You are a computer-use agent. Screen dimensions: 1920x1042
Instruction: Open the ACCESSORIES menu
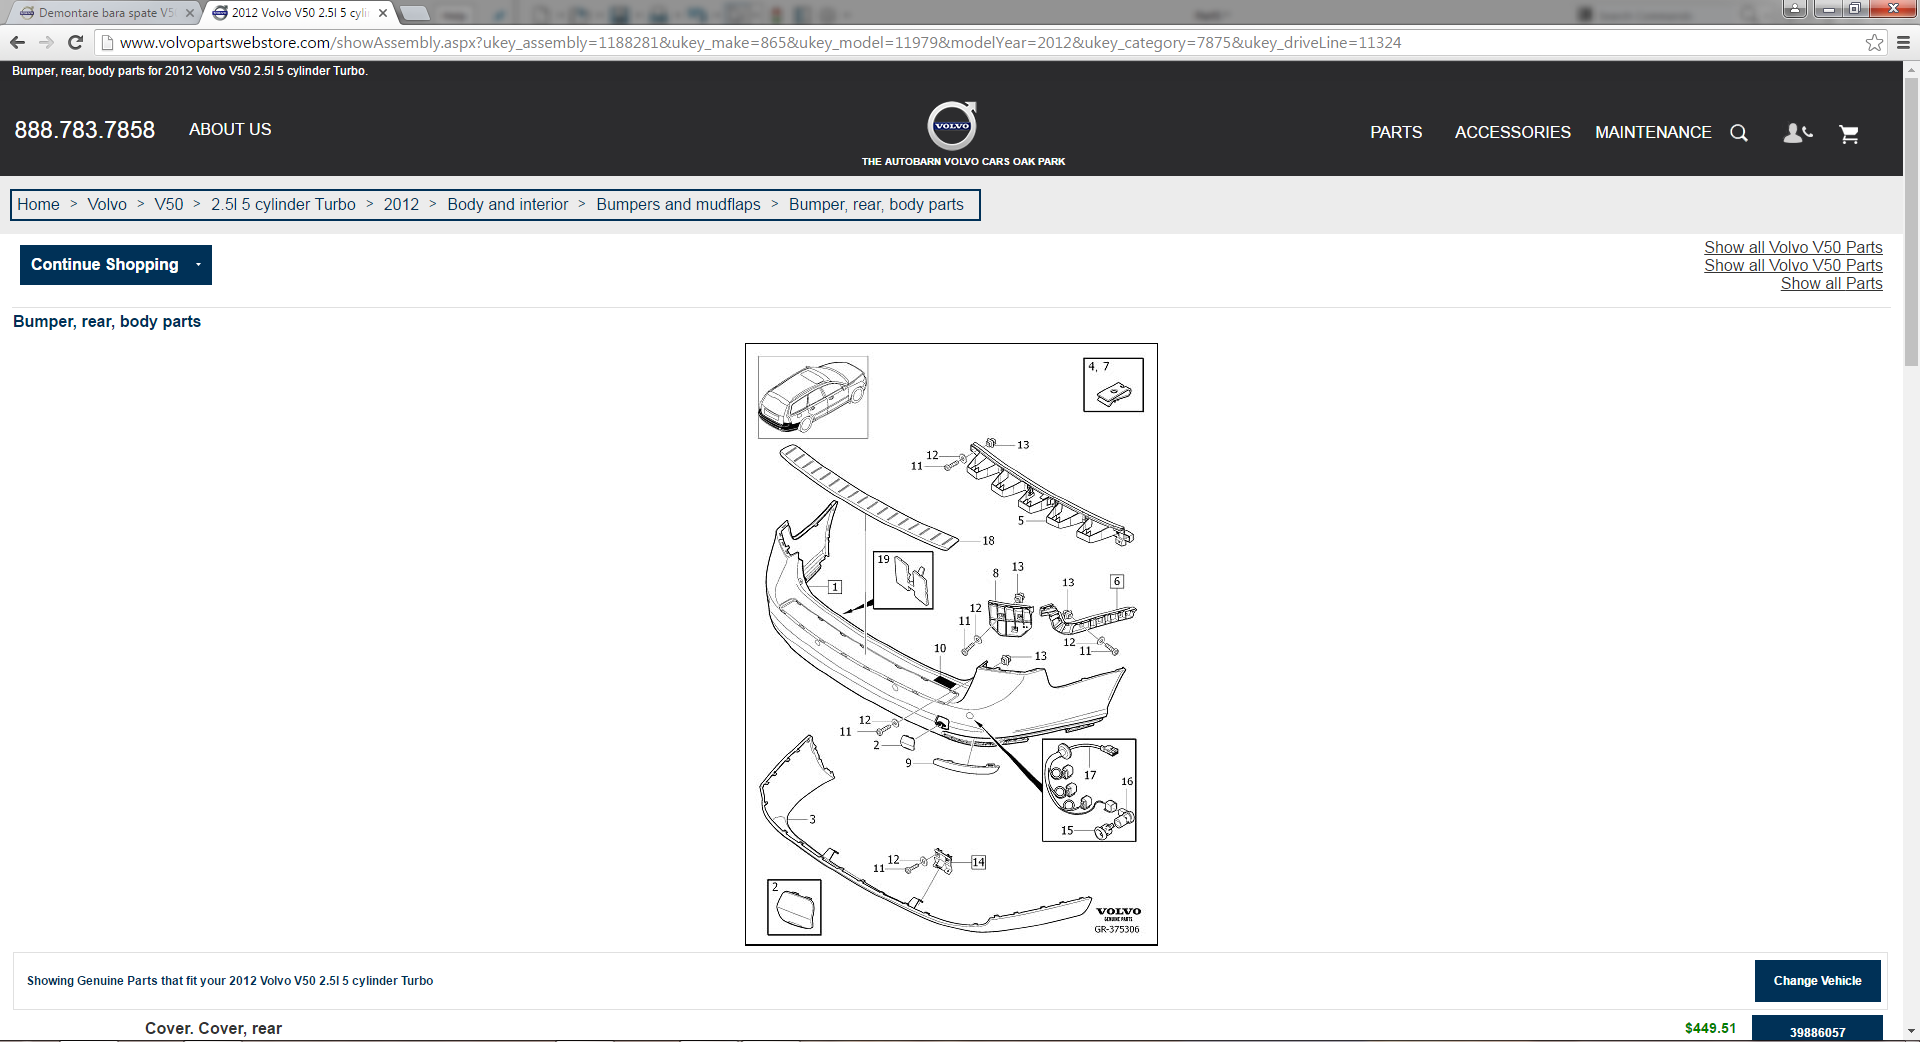1512,132
